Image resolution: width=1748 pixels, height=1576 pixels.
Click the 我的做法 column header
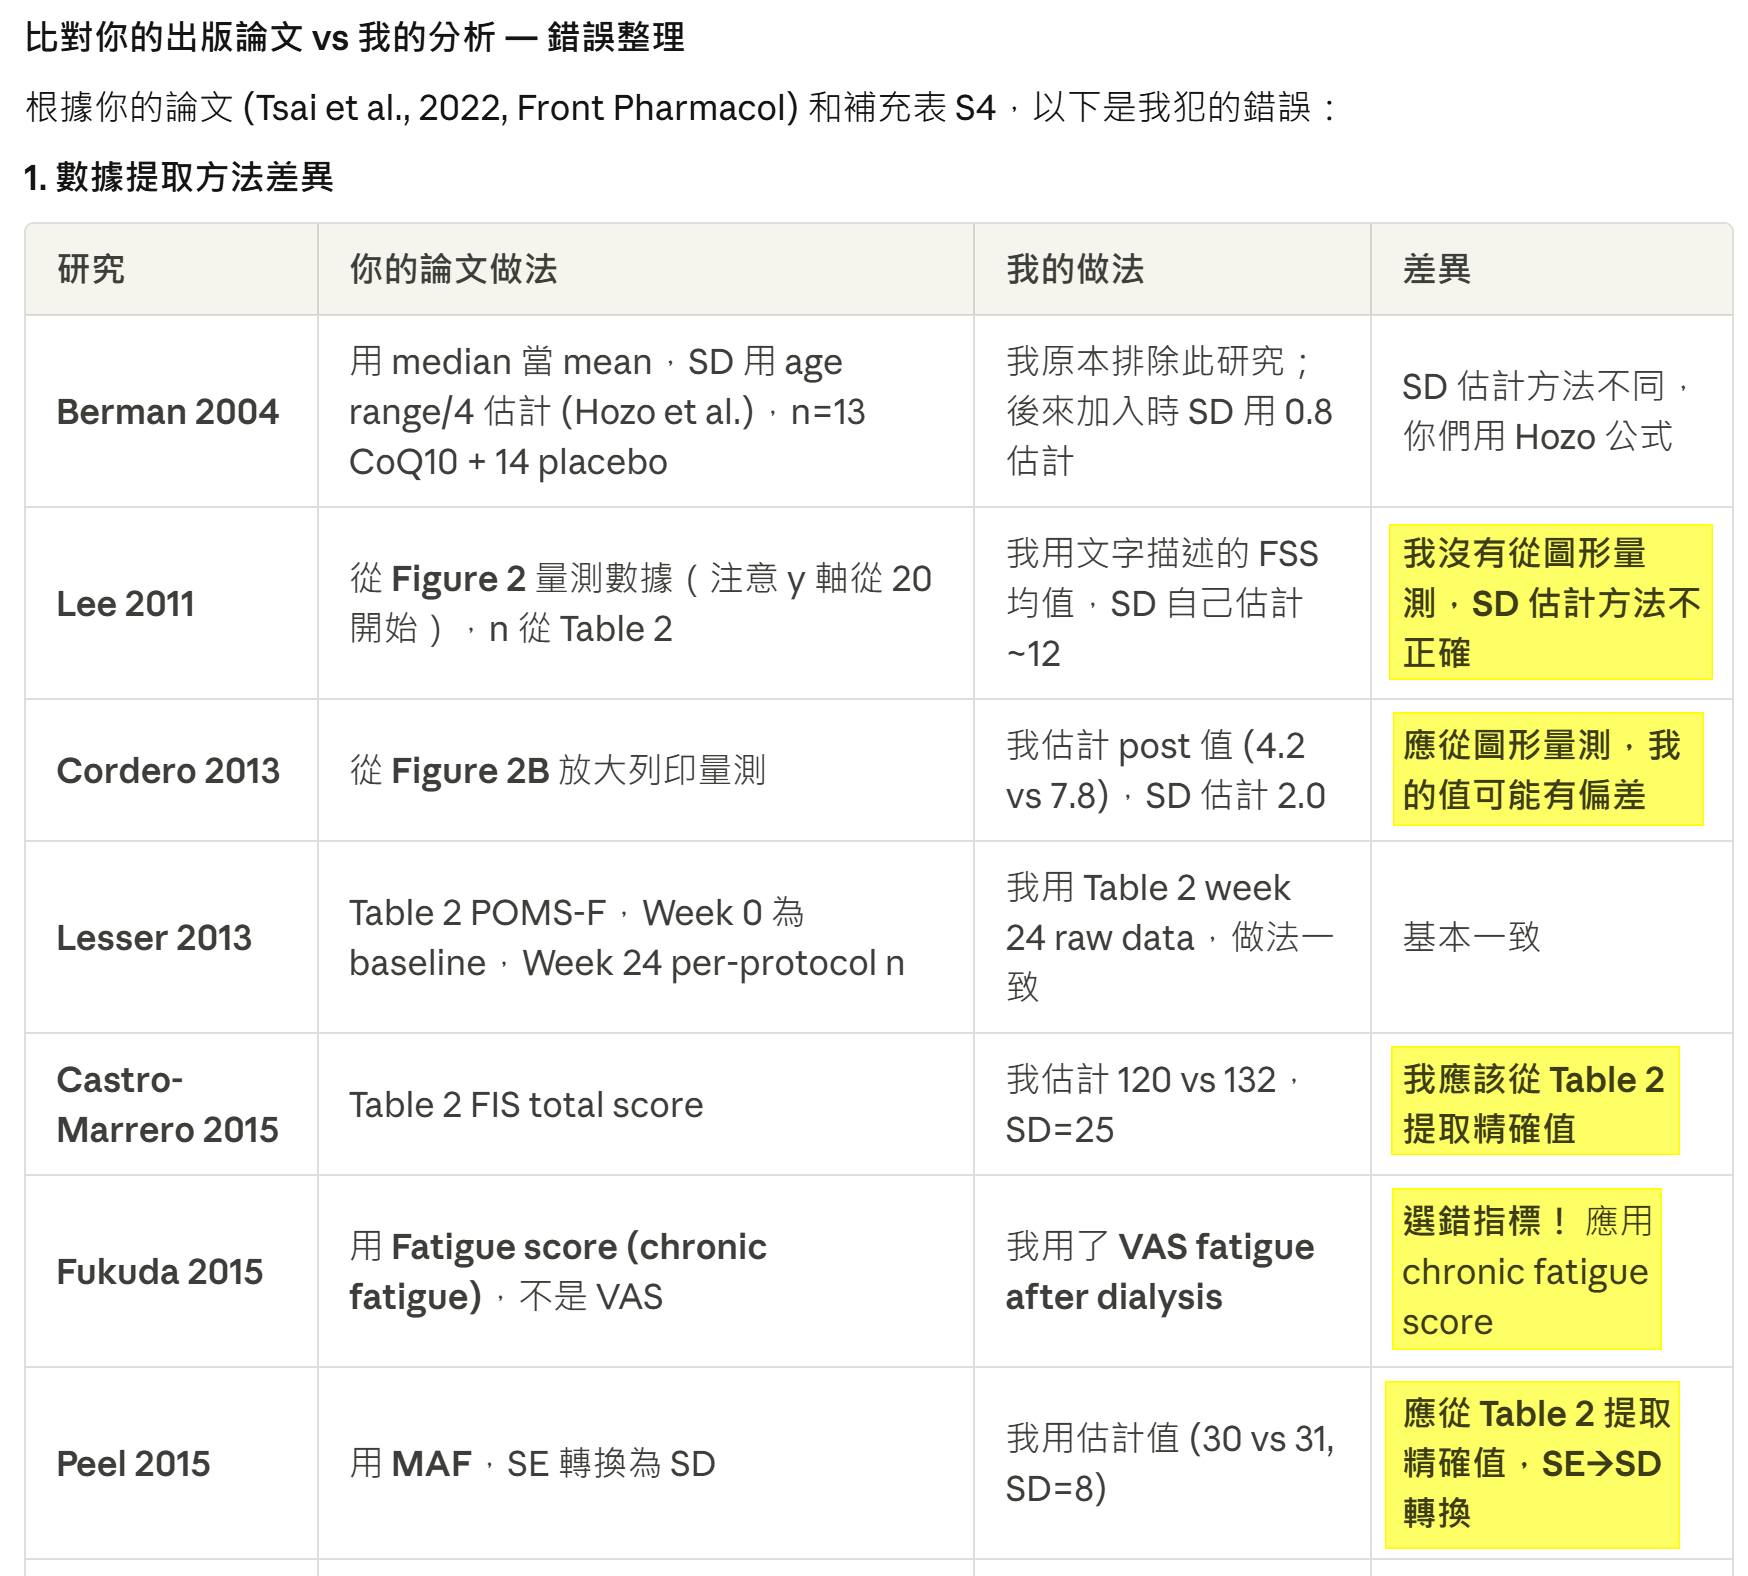(1074, 269)
